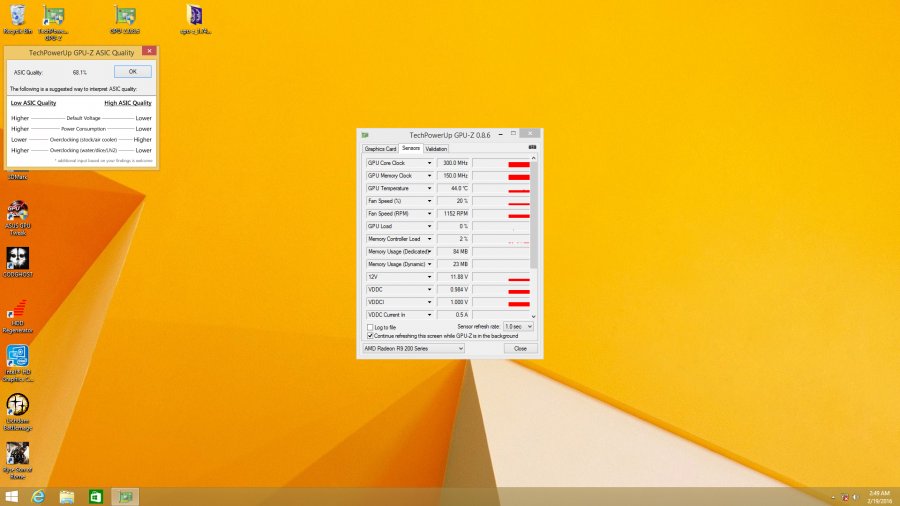Select the GPU-Z taskbar button
This screenshot has width=900, height=506.
[125, 496]
